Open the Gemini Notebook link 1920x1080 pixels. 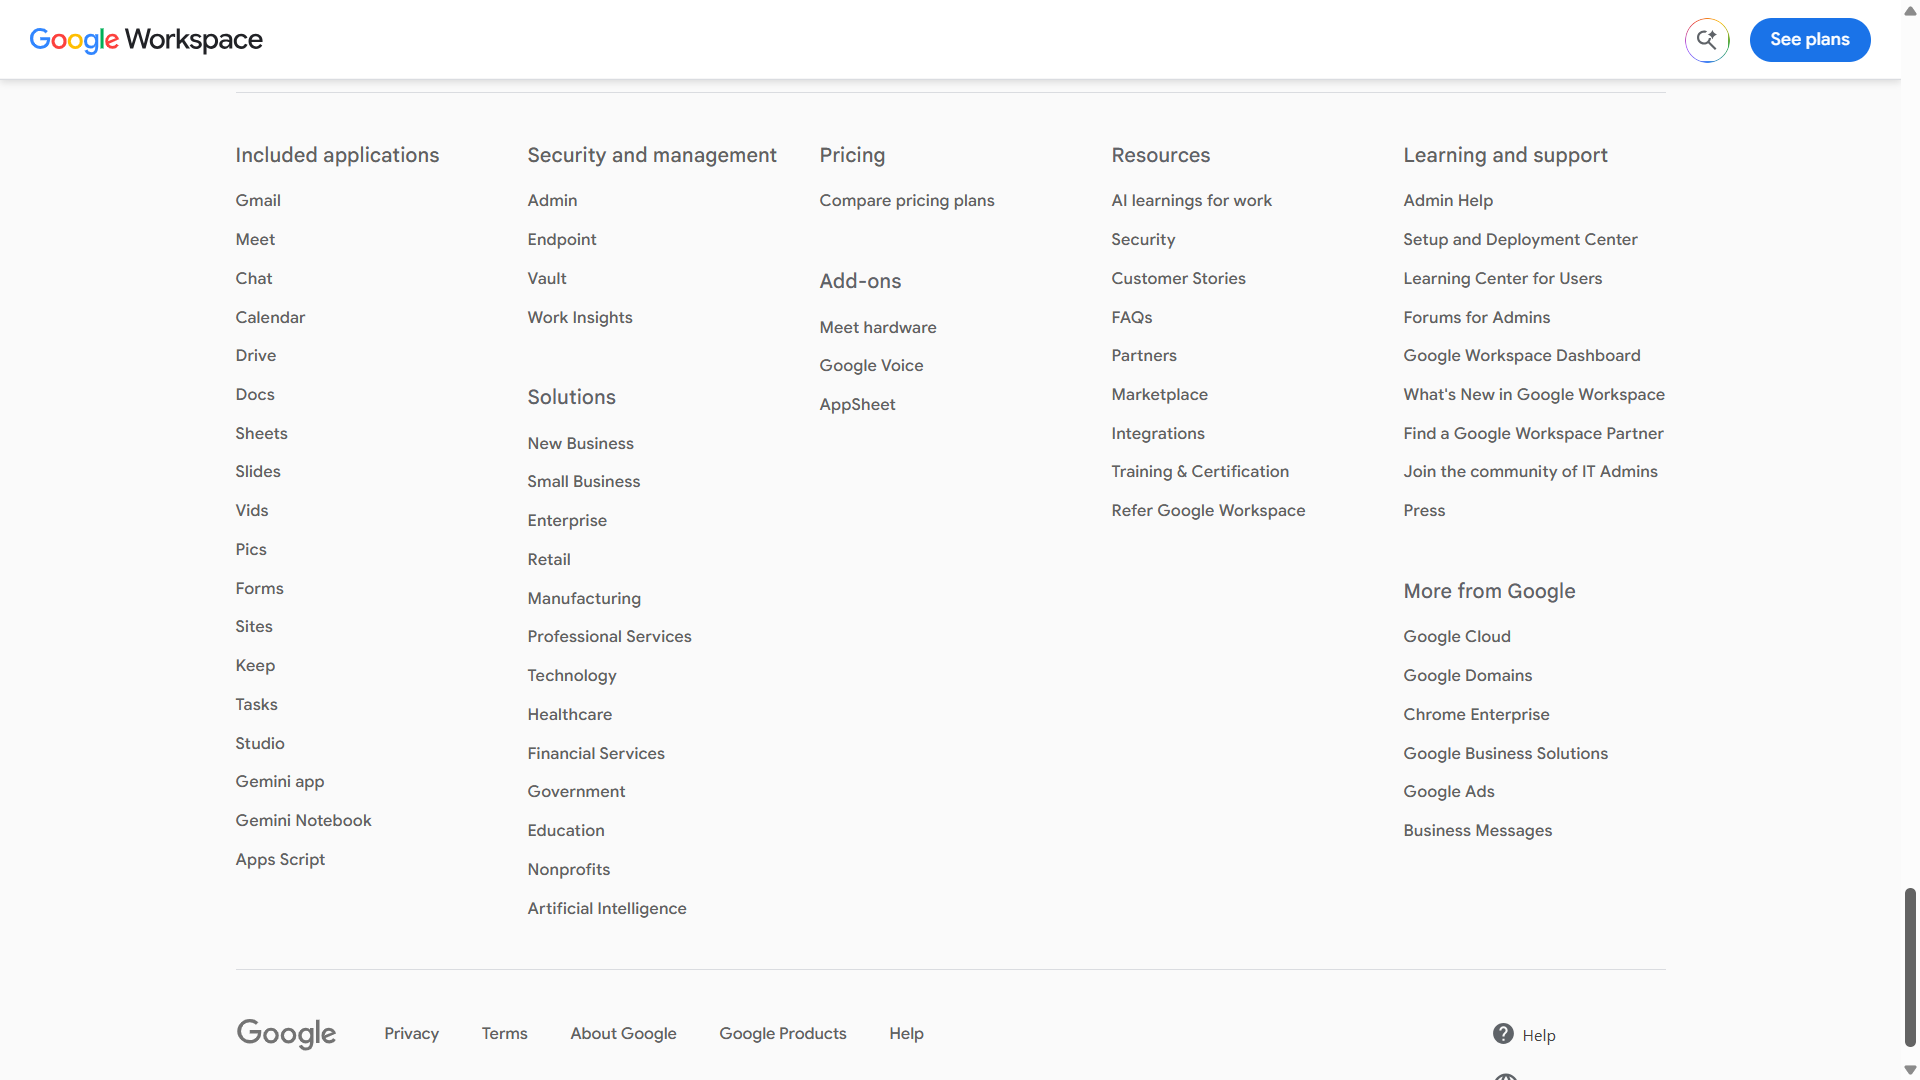pos(304,821)
